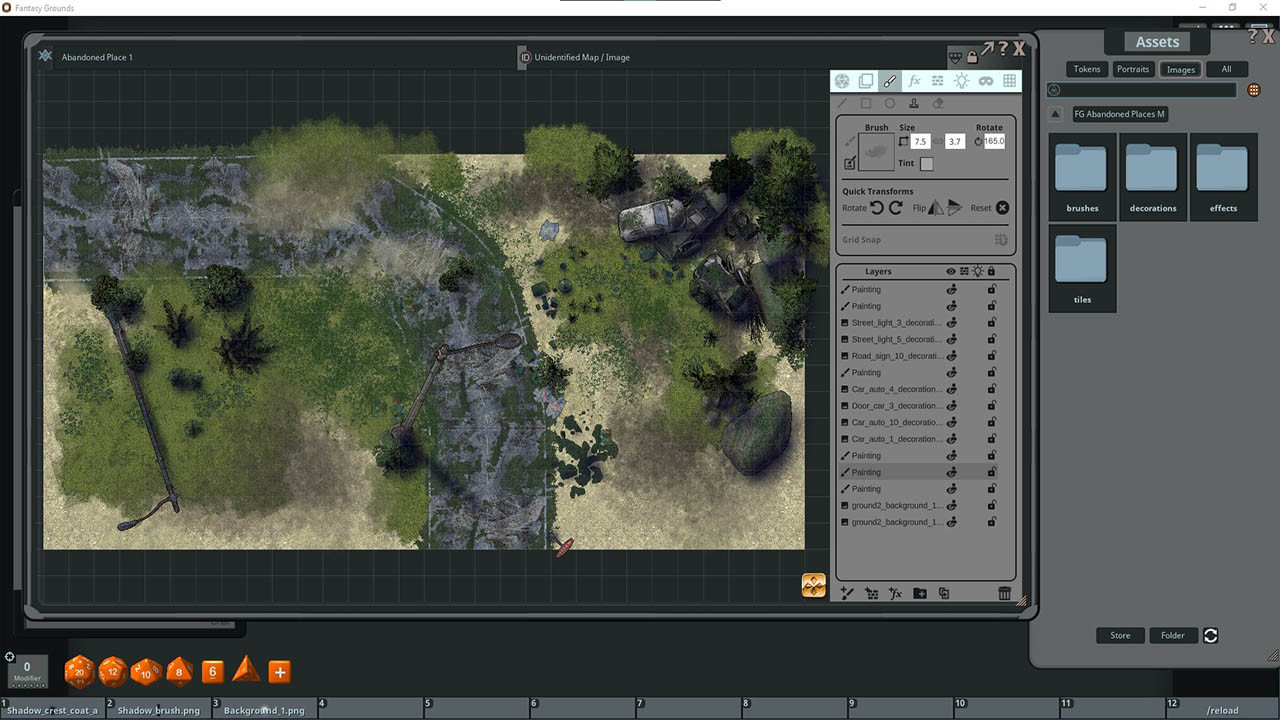This screenshot has height=720, width=1280.
Task: Go up from FG Abandoned Places folder
Action: pos(1057,113)
